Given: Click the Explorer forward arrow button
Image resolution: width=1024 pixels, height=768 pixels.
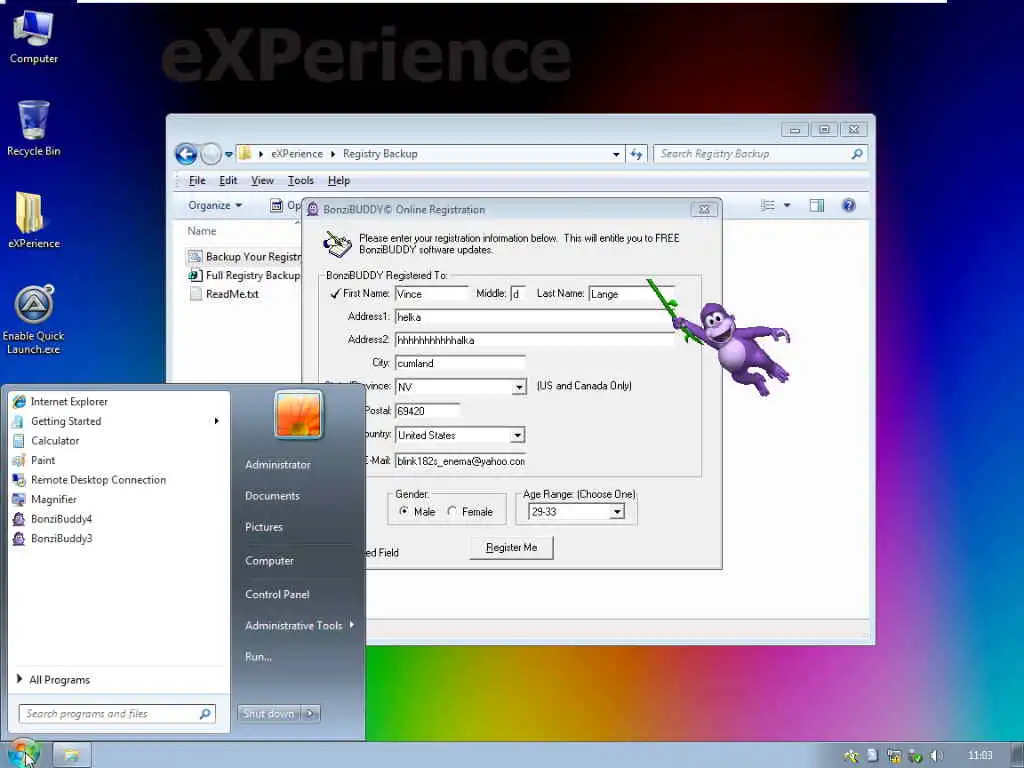Looking at the screenshot, I should 211,154.
